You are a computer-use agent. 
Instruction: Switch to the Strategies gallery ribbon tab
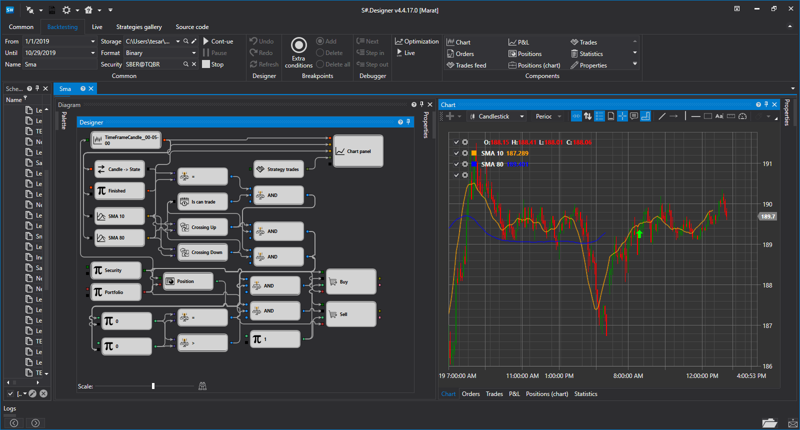pyautogui.click(x=139, y=27)
